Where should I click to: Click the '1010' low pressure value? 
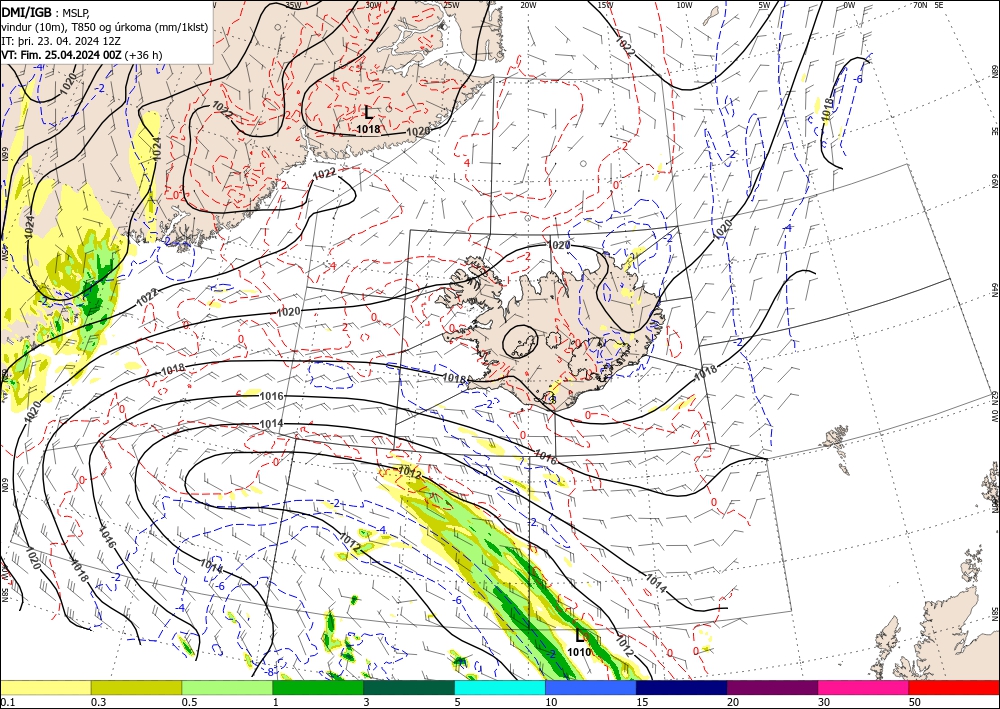(x=579, y=652)
